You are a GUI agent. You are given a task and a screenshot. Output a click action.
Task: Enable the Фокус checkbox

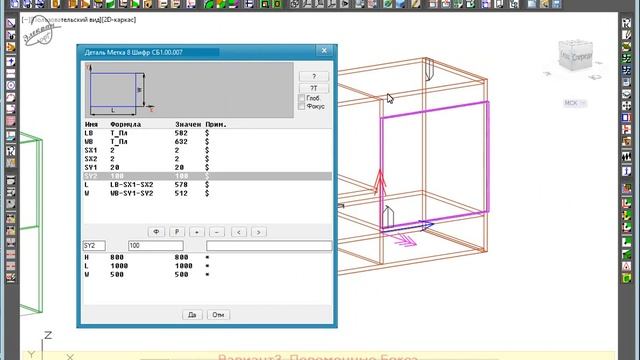coord(301,106)
